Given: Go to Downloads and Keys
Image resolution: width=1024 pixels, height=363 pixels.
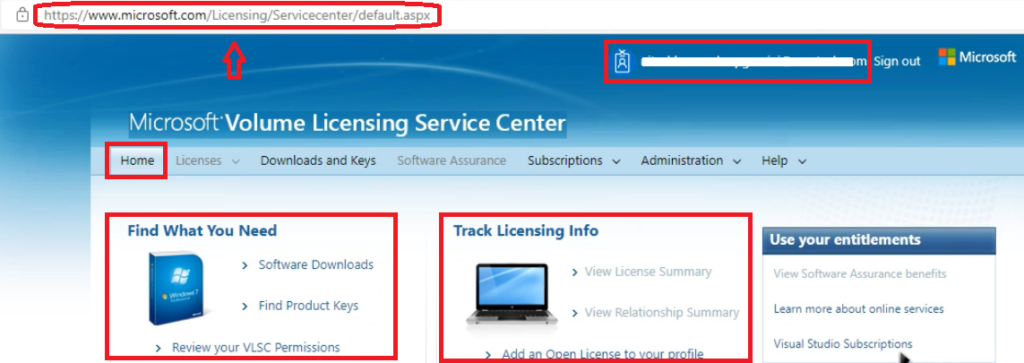Looking at the screenshot, I should click(x=318, y=160).
